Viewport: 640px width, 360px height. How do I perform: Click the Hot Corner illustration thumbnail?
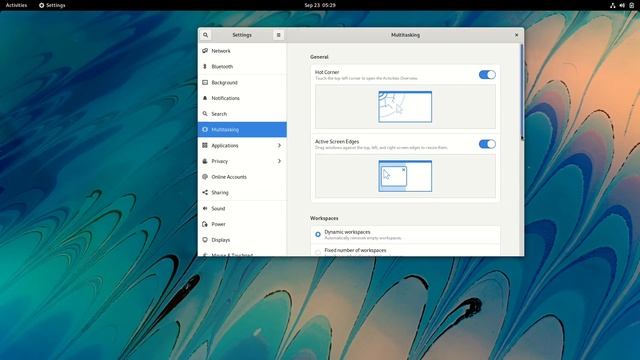(405, 107)
